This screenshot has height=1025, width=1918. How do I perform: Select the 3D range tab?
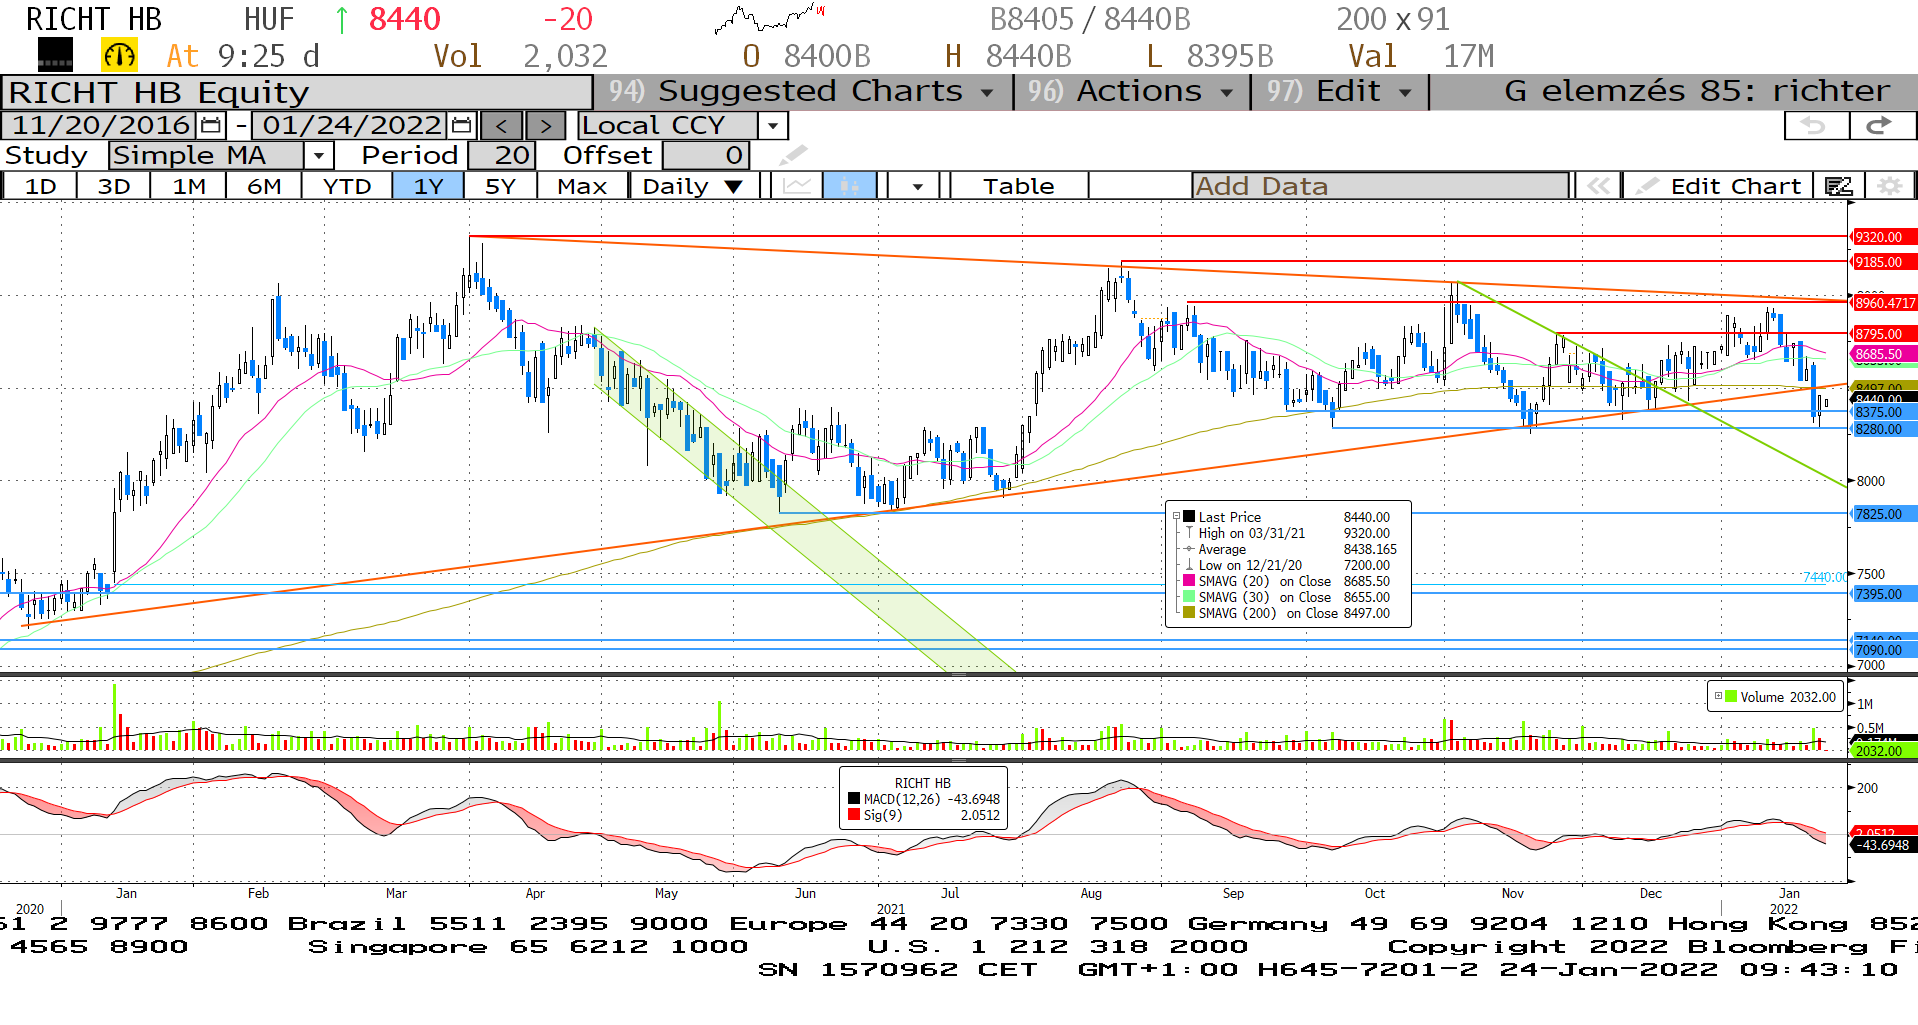click(x=114, y=186)
